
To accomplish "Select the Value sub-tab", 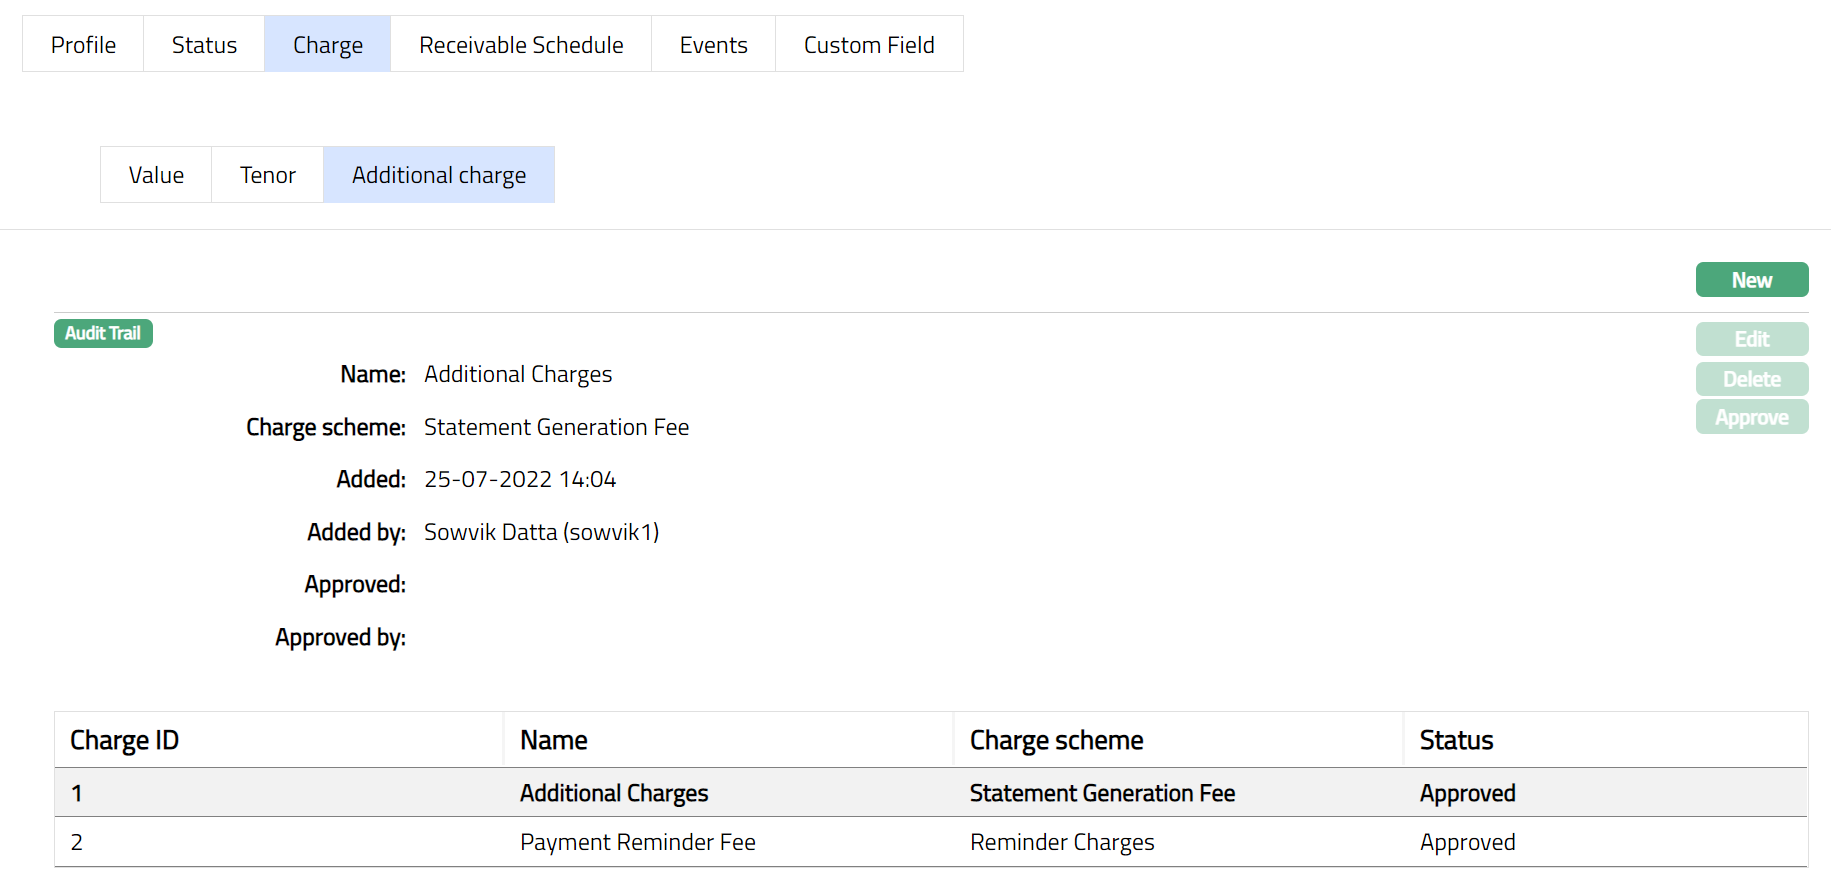I will 156,175.
